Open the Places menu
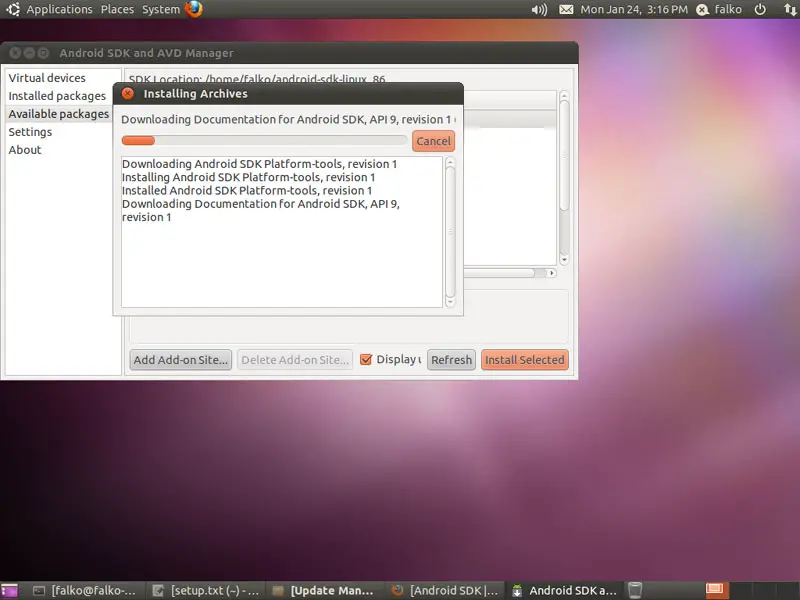The height and width of the screenshot is (600, 800). [x=117, y=10]
